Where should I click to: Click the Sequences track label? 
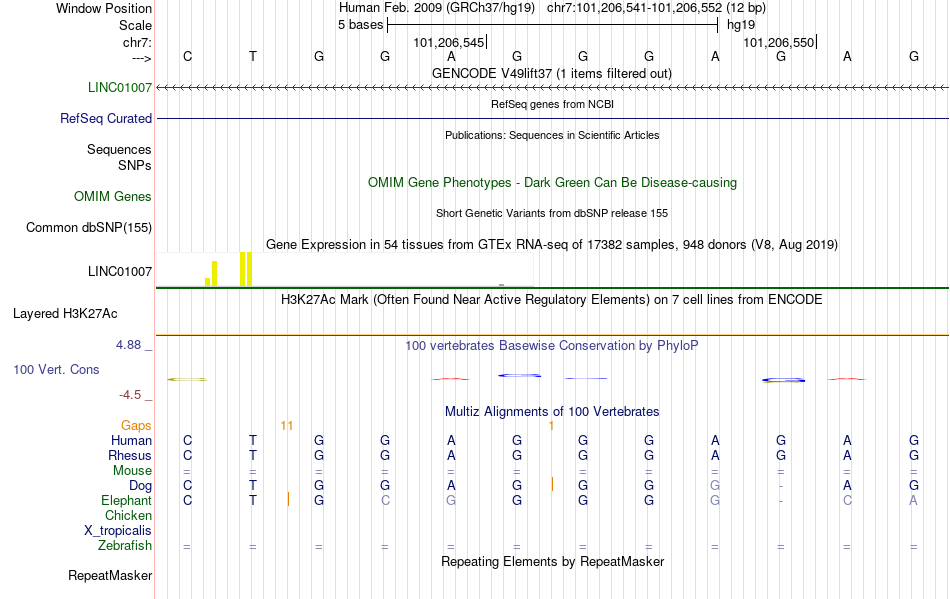click(x=119, y=149)
